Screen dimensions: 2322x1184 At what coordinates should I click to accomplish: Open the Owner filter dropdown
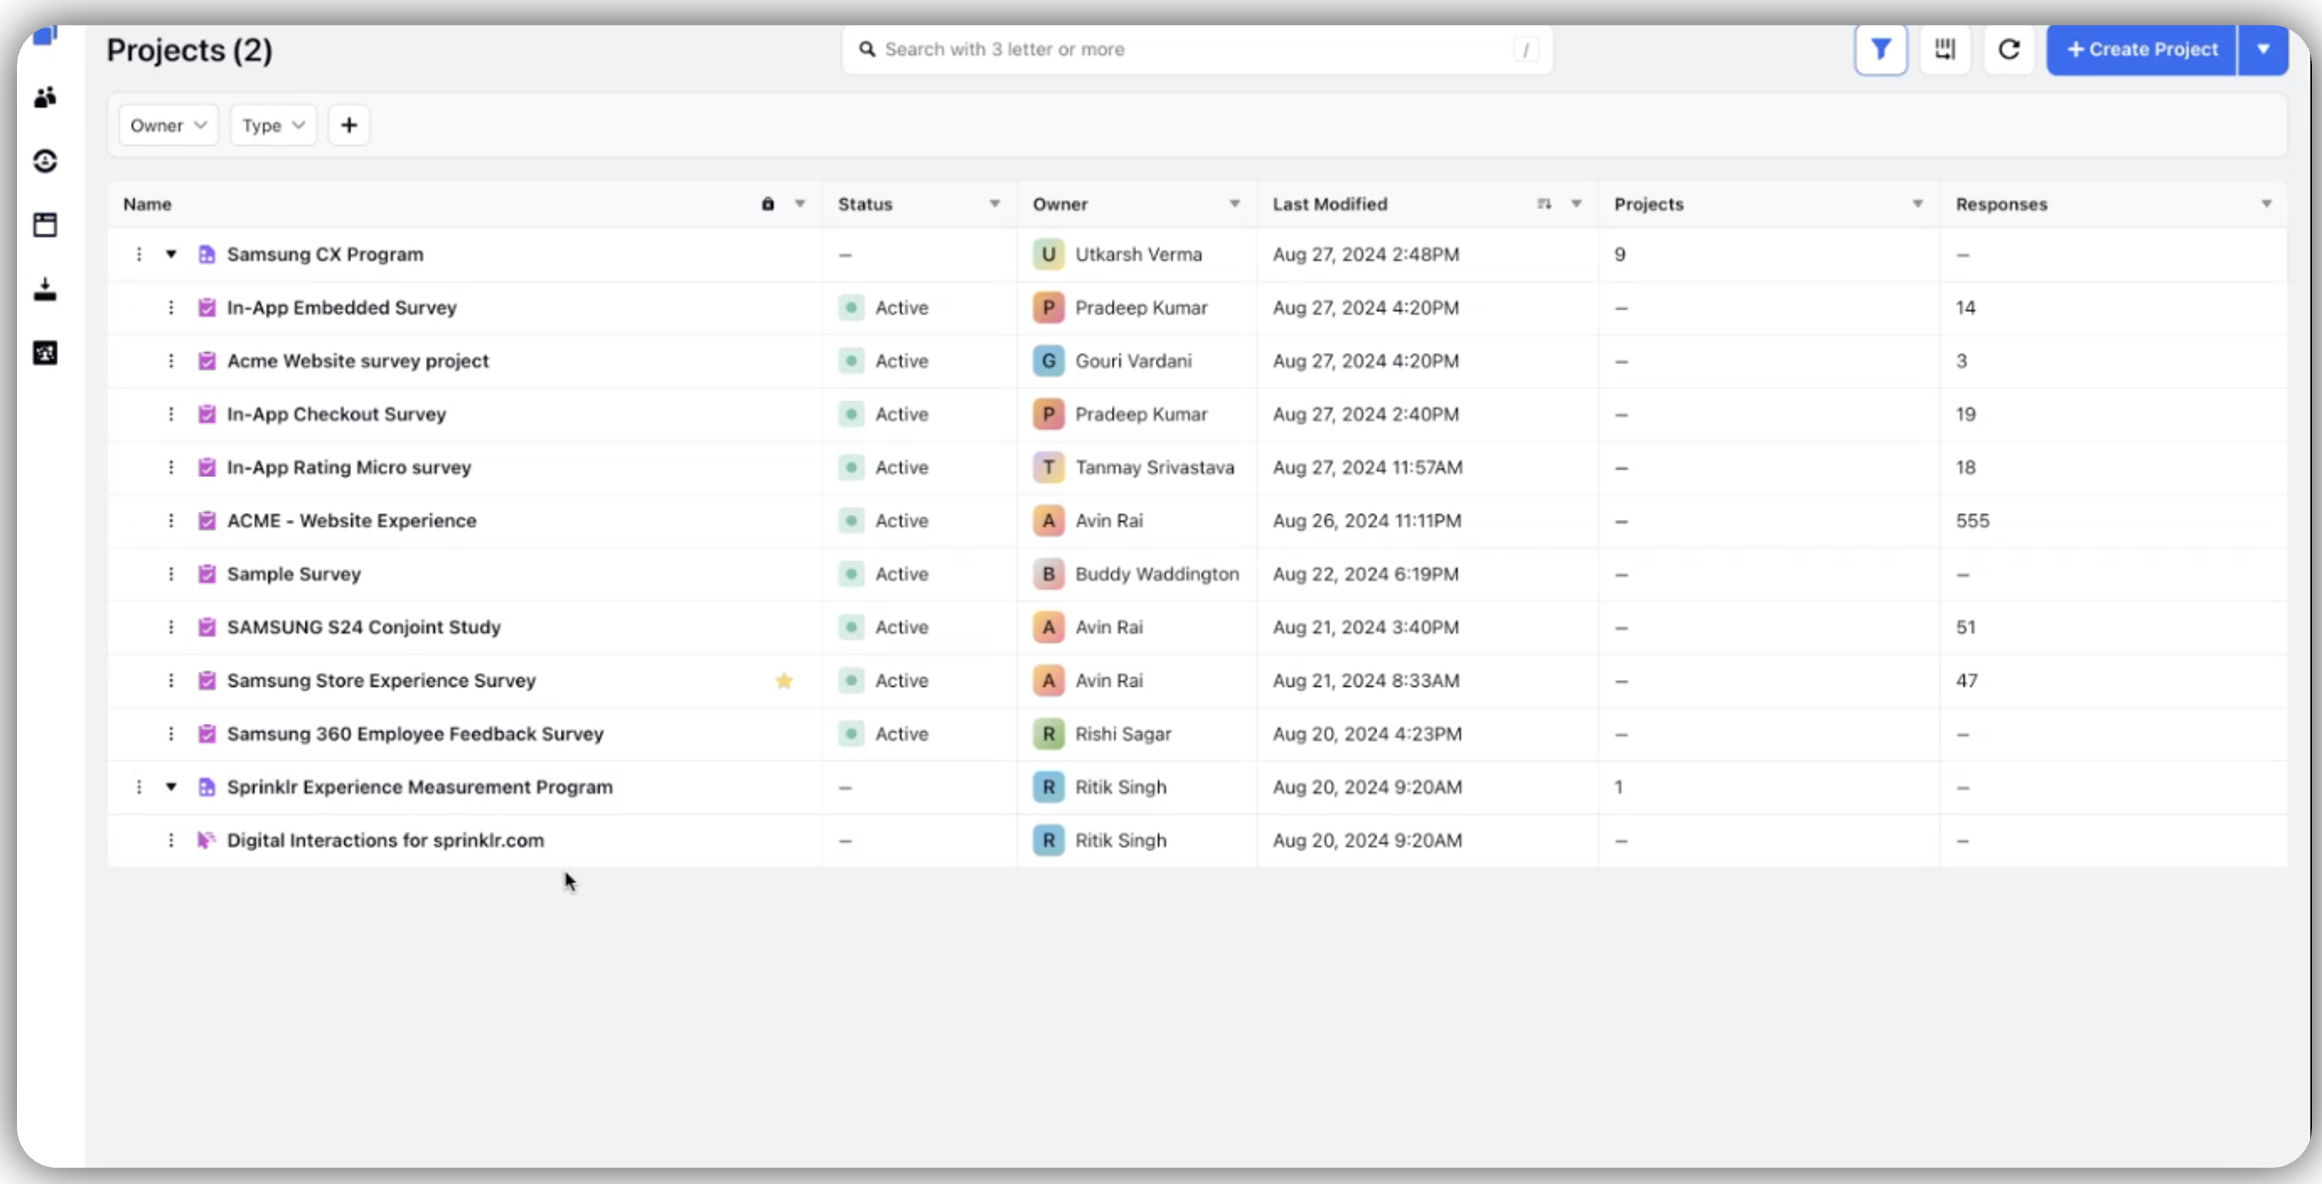(168, 125)
